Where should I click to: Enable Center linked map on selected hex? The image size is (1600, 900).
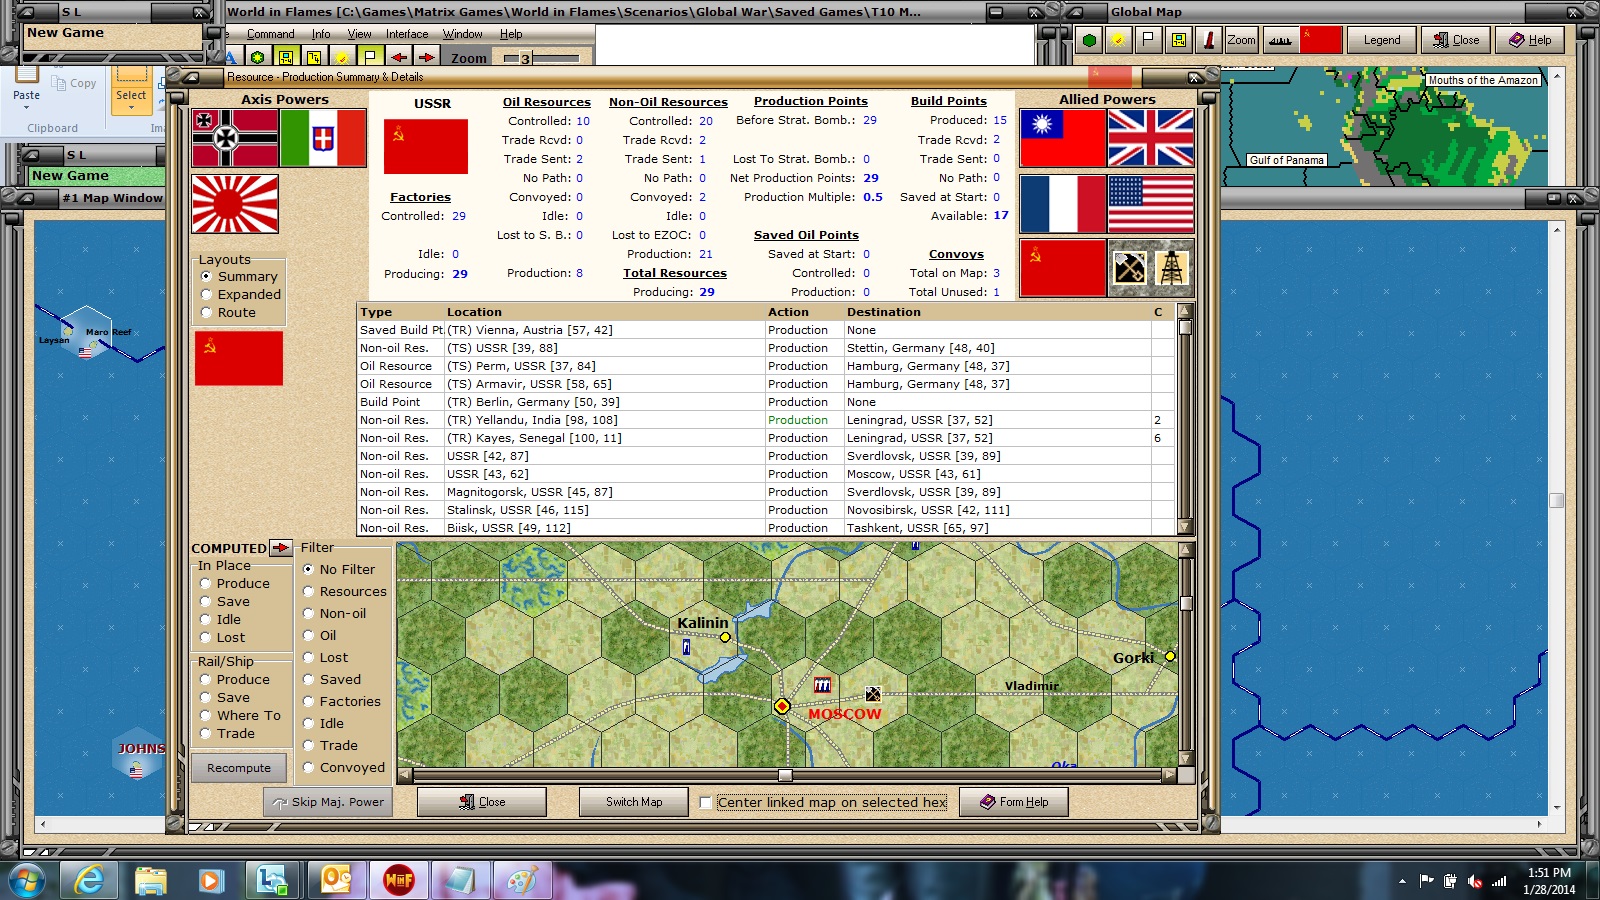(x=706, y=802)
